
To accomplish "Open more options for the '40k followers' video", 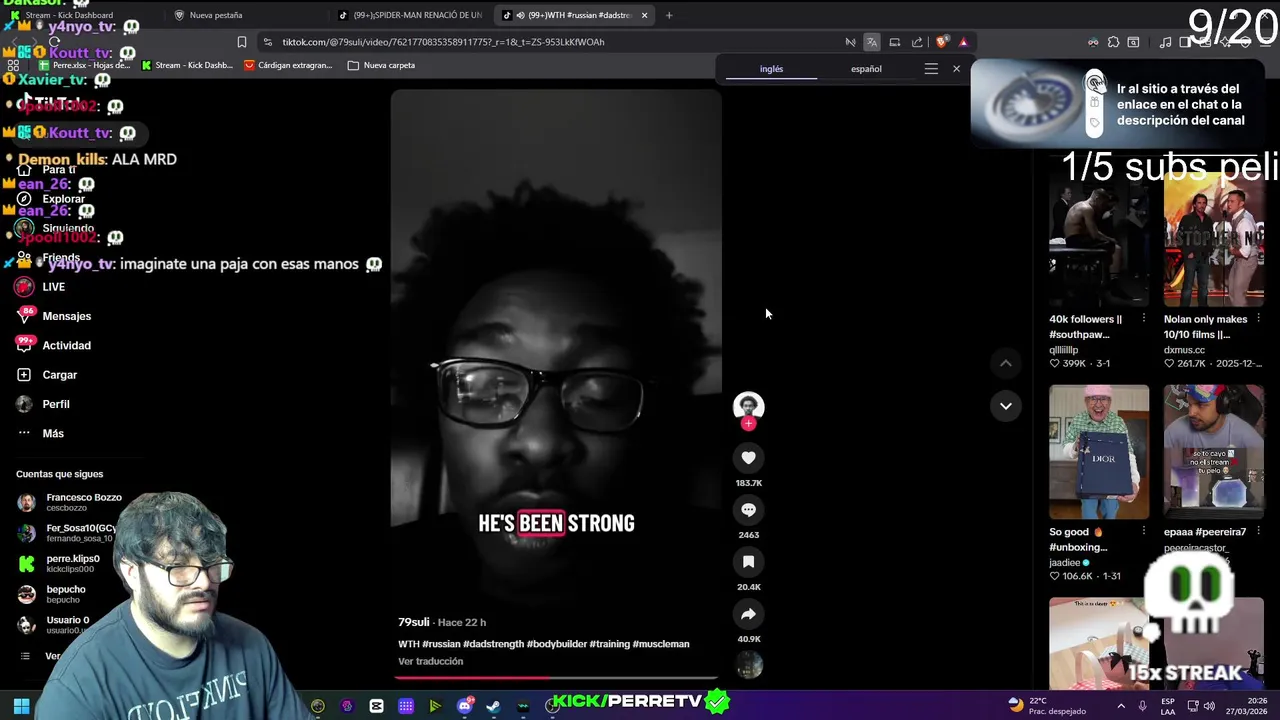I will (1143, 319).
